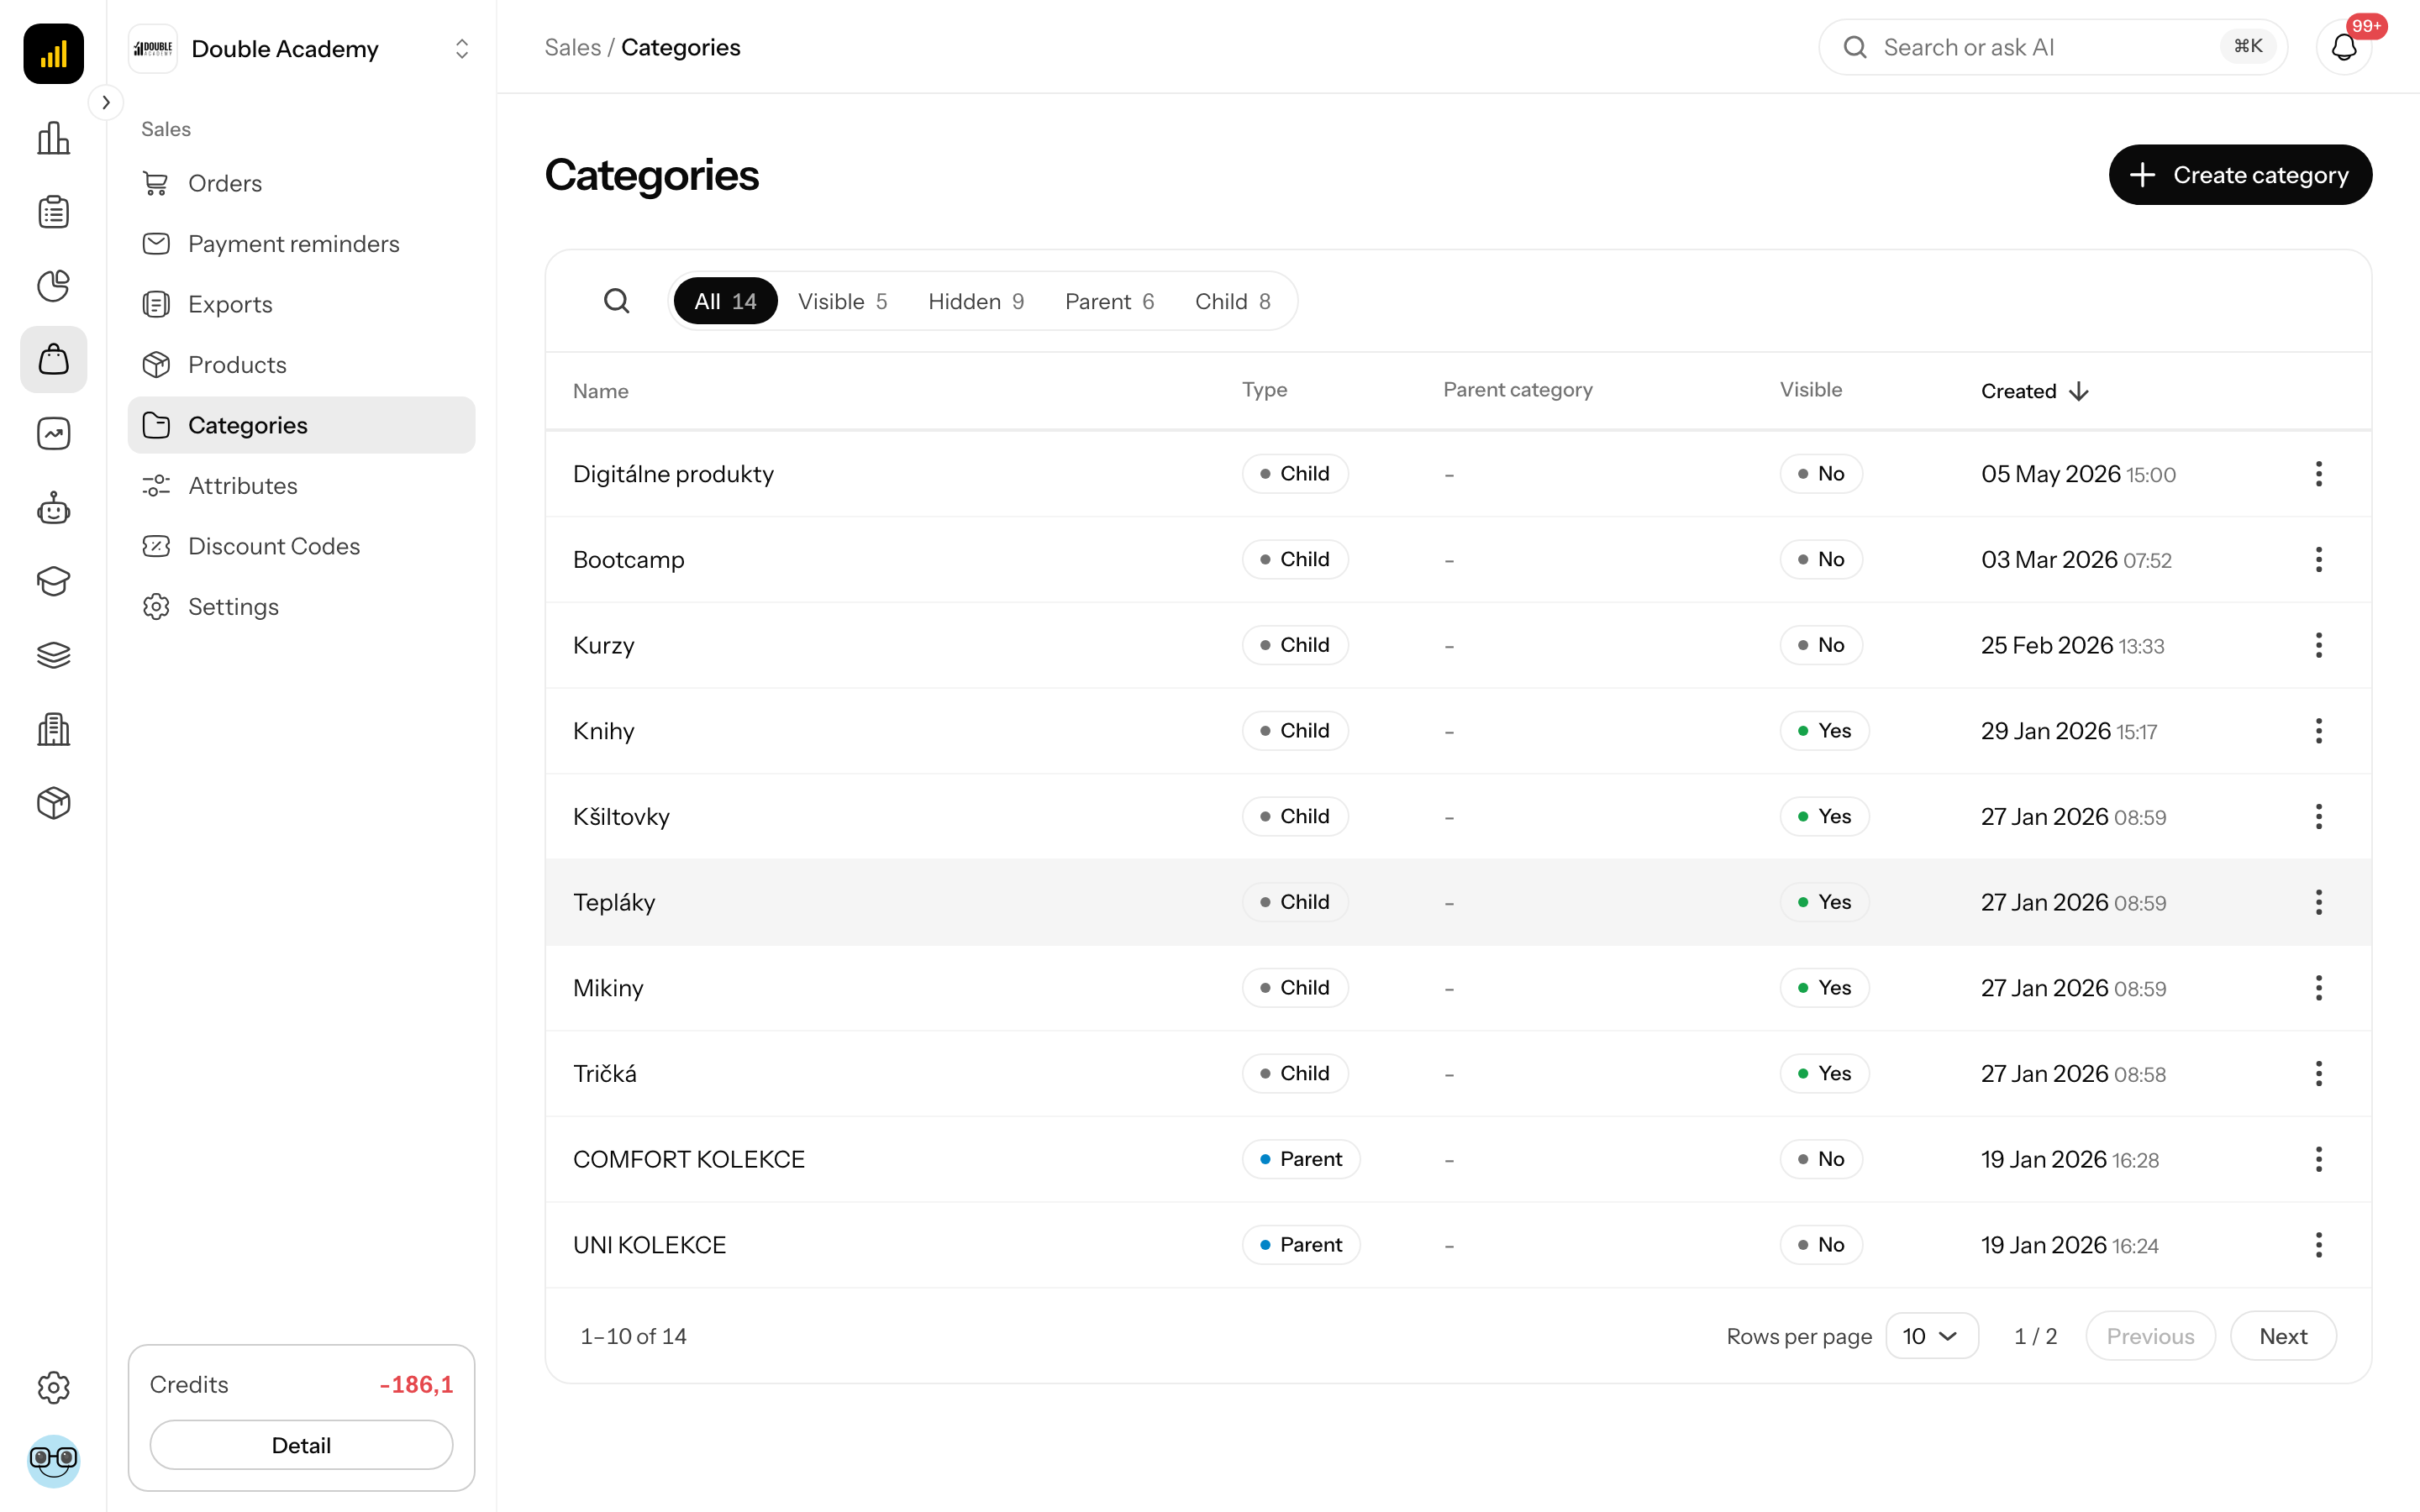Open row actions menu for UNI KOLEKCE
The width and height of the screenshot is (2420, 1512).
coord(2318,1245)
